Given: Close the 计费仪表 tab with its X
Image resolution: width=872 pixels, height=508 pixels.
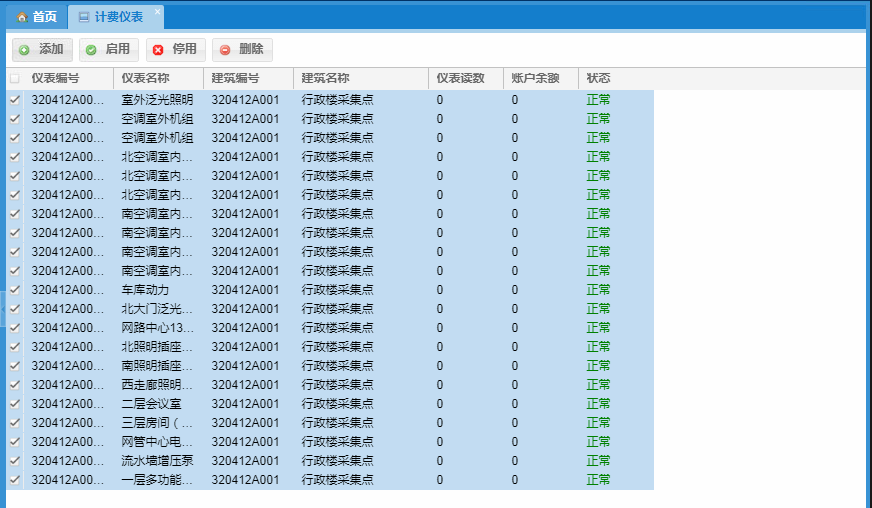Looking at the screenshot, I should pyautogui.click(x=157, y=12).
